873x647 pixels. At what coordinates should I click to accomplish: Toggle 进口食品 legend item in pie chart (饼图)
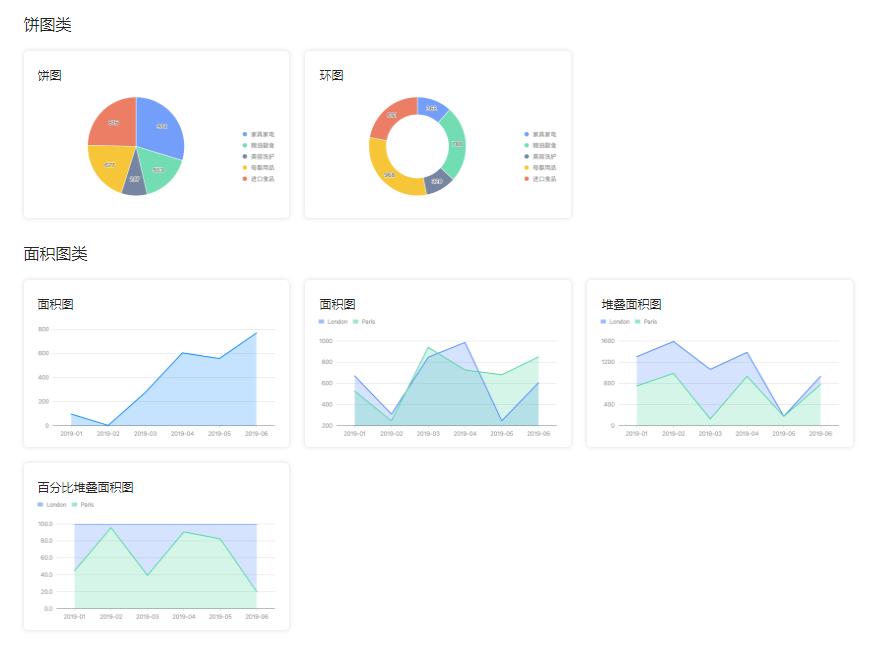tap(258, 179)
